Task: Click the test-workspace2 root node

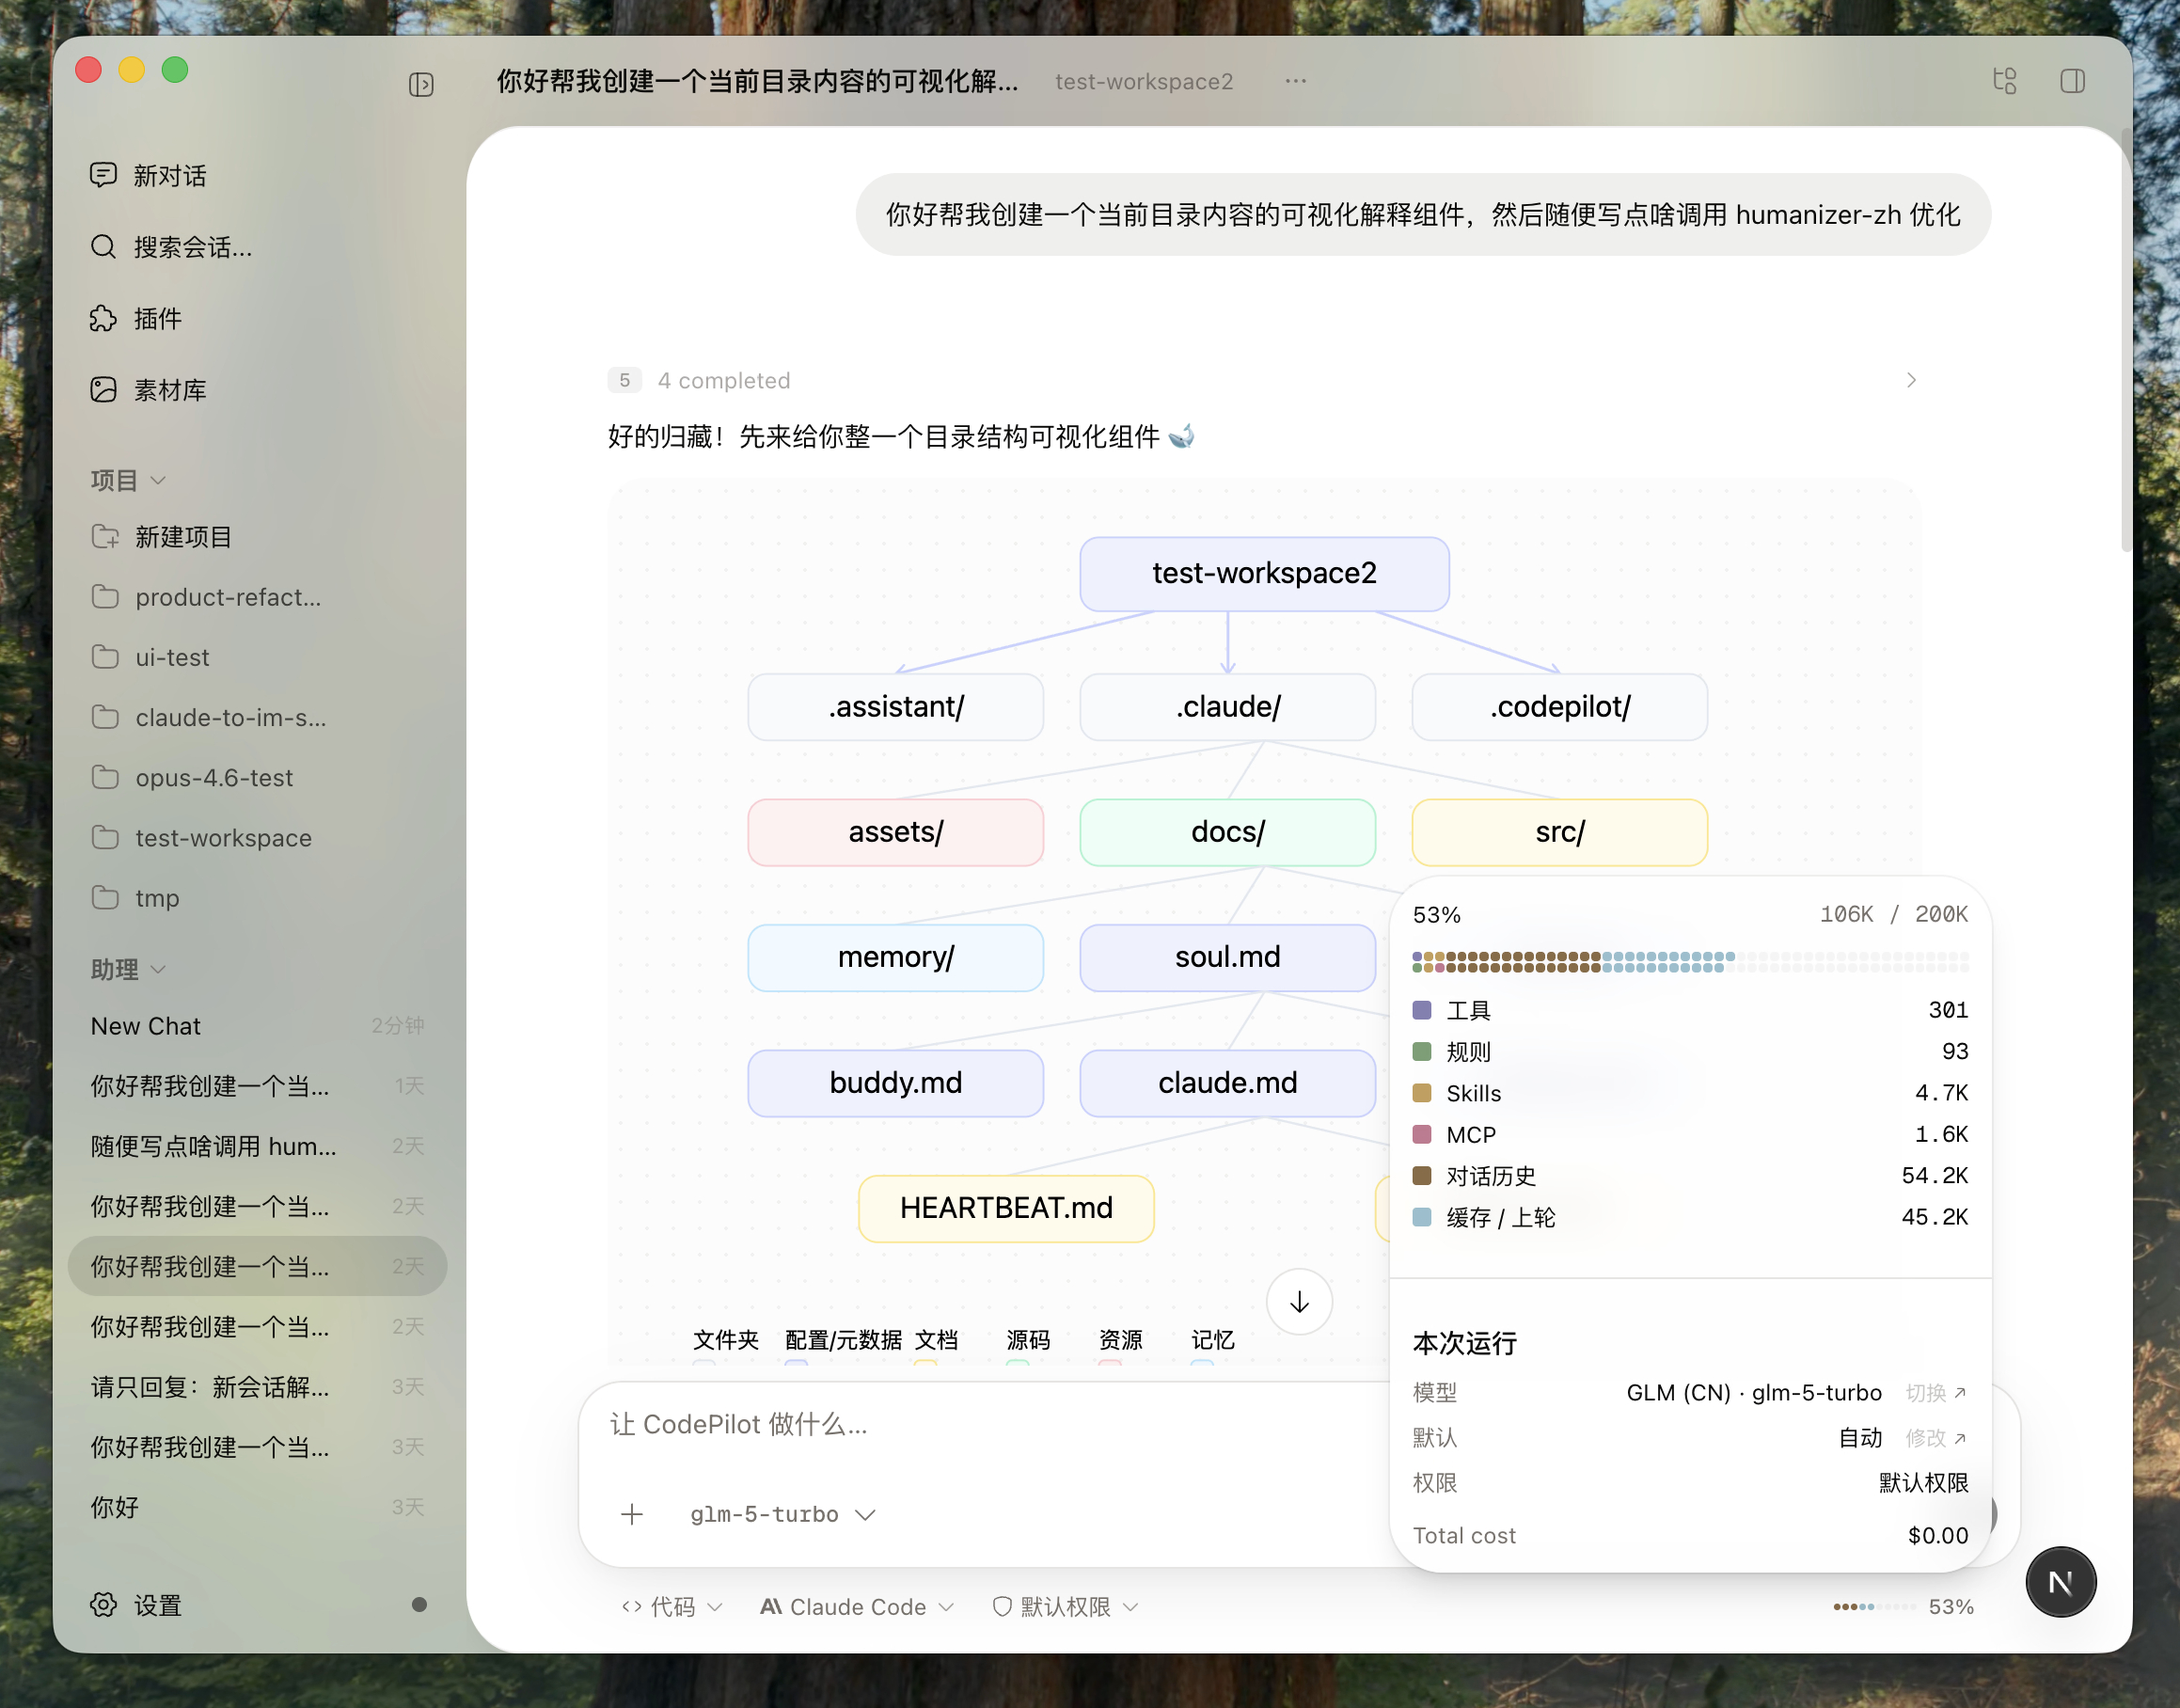Action: coord(1264,573)
